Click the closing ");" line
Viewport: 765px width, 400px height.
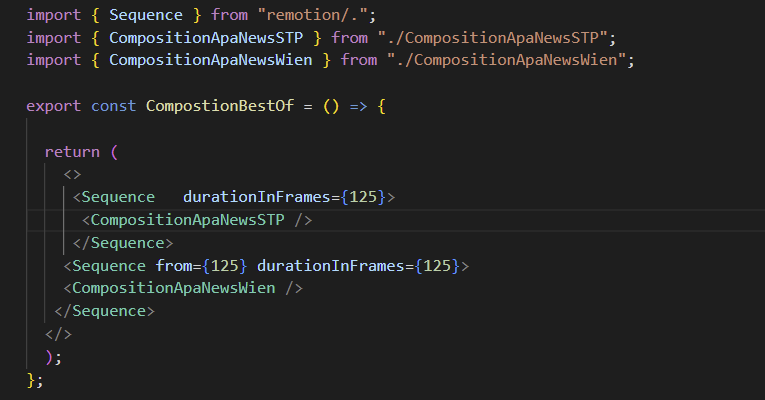[x=54, y=358]
